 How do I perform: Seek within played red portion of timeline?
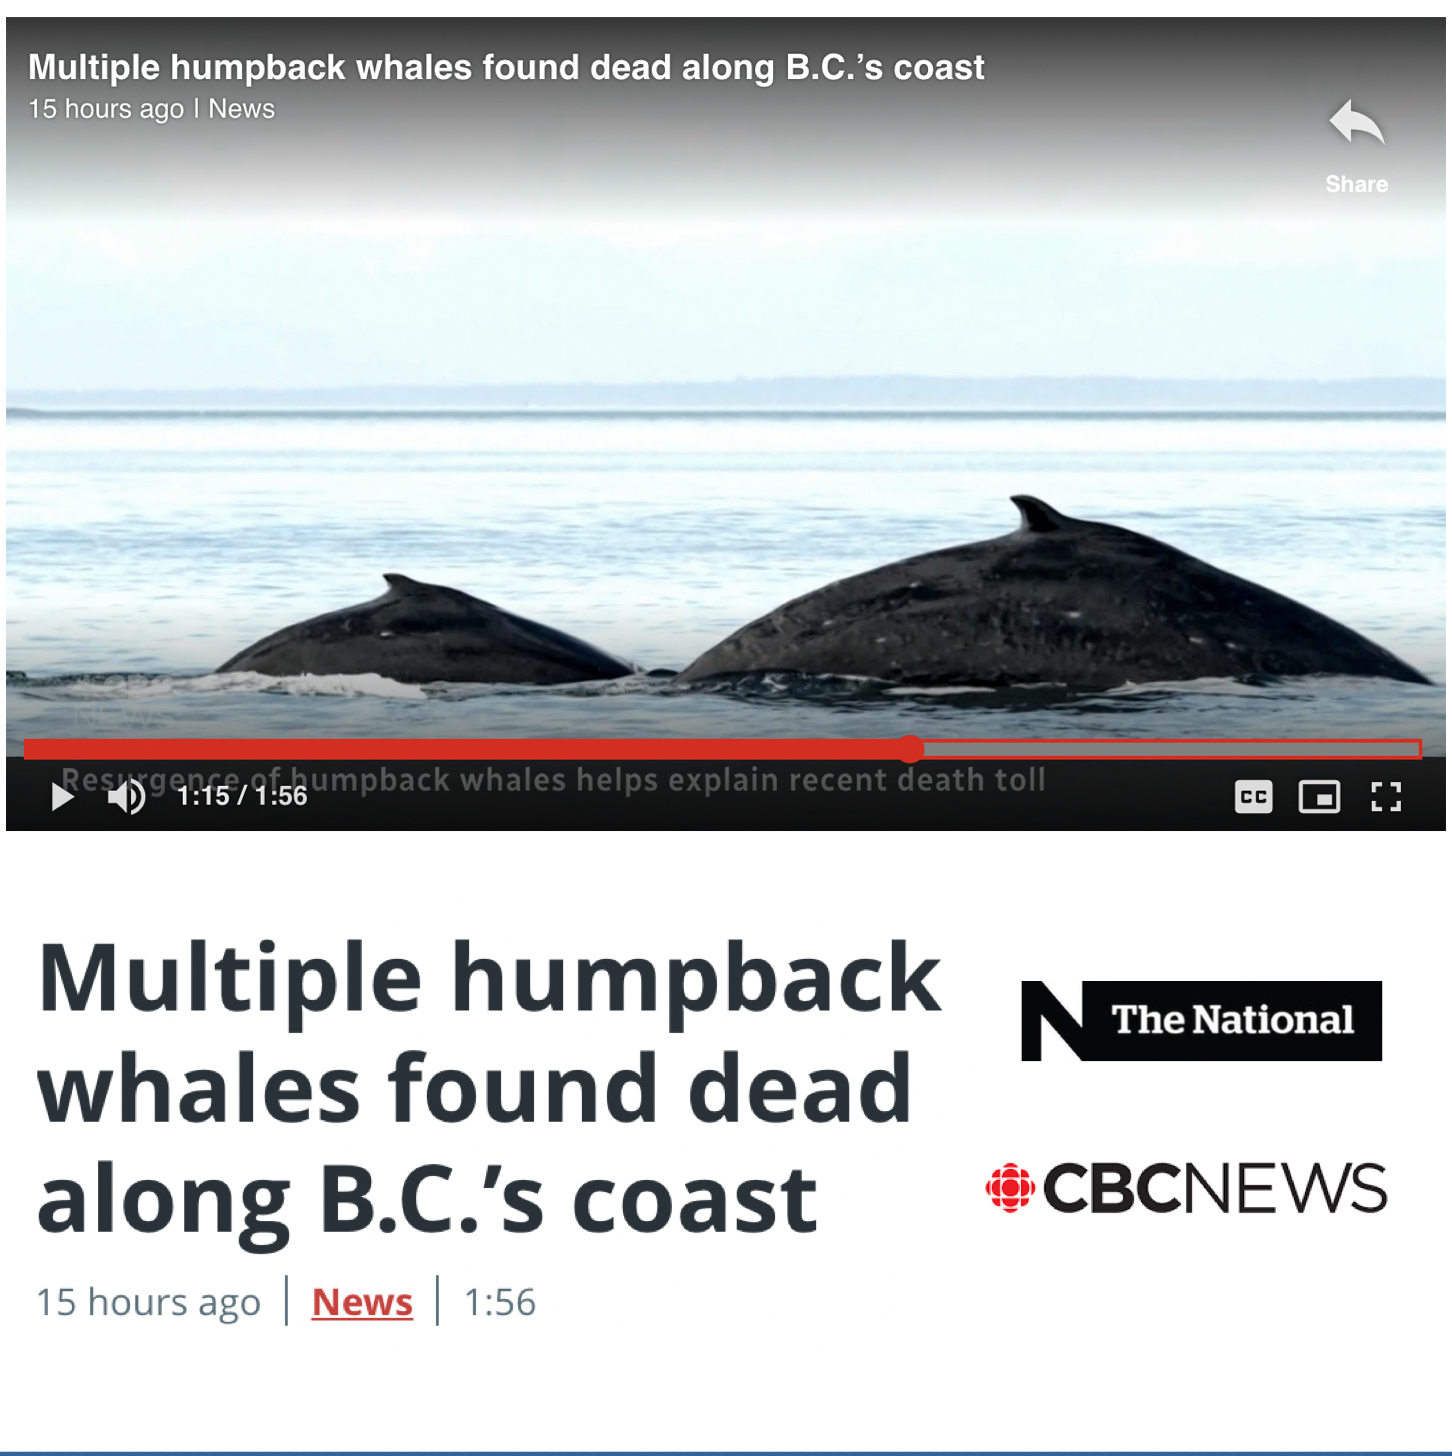[460, 749]
